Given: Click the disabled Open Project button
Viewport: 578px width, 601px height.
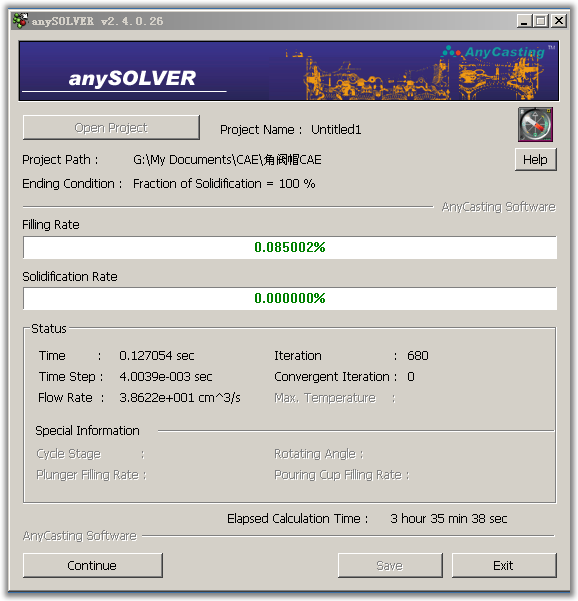Looking at the screenshot, I should click(111, 127).
